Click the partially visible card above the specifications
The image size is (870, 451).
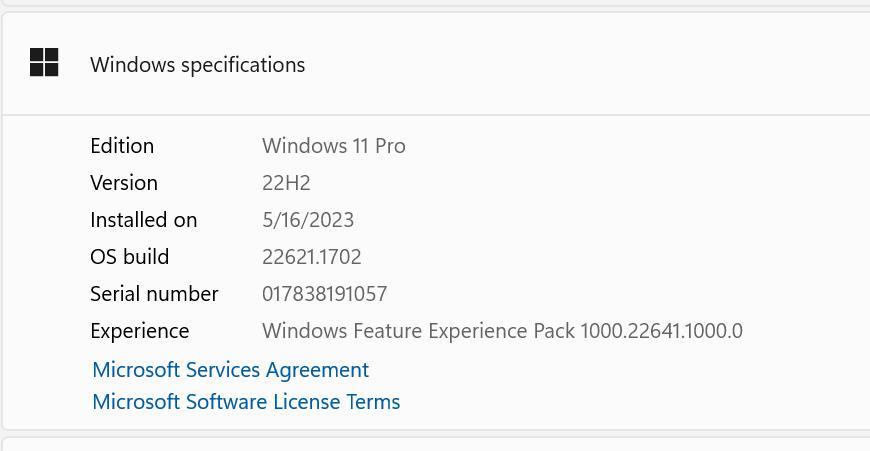click(x=435, y=3)
